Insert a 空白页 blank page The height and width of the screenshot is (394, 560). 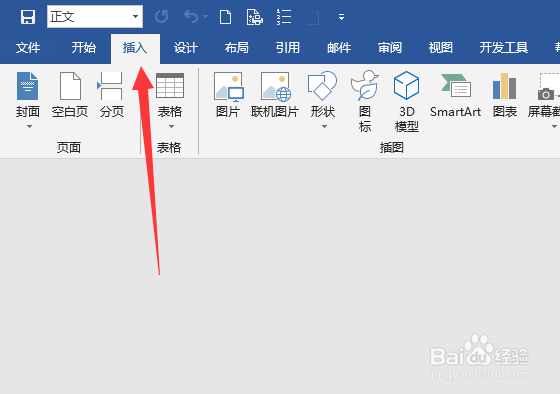pos(70,95)
